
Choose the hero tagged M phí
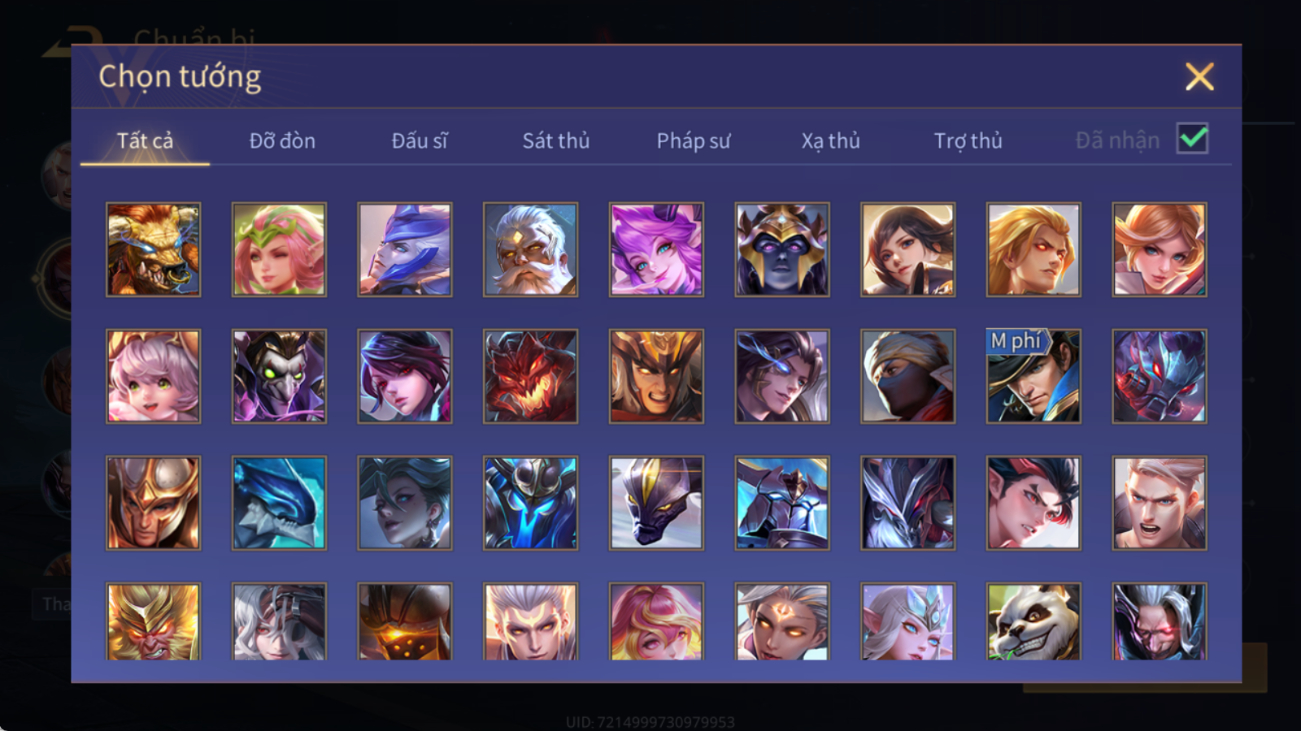pyautogui.click(x=1033, y=376)
